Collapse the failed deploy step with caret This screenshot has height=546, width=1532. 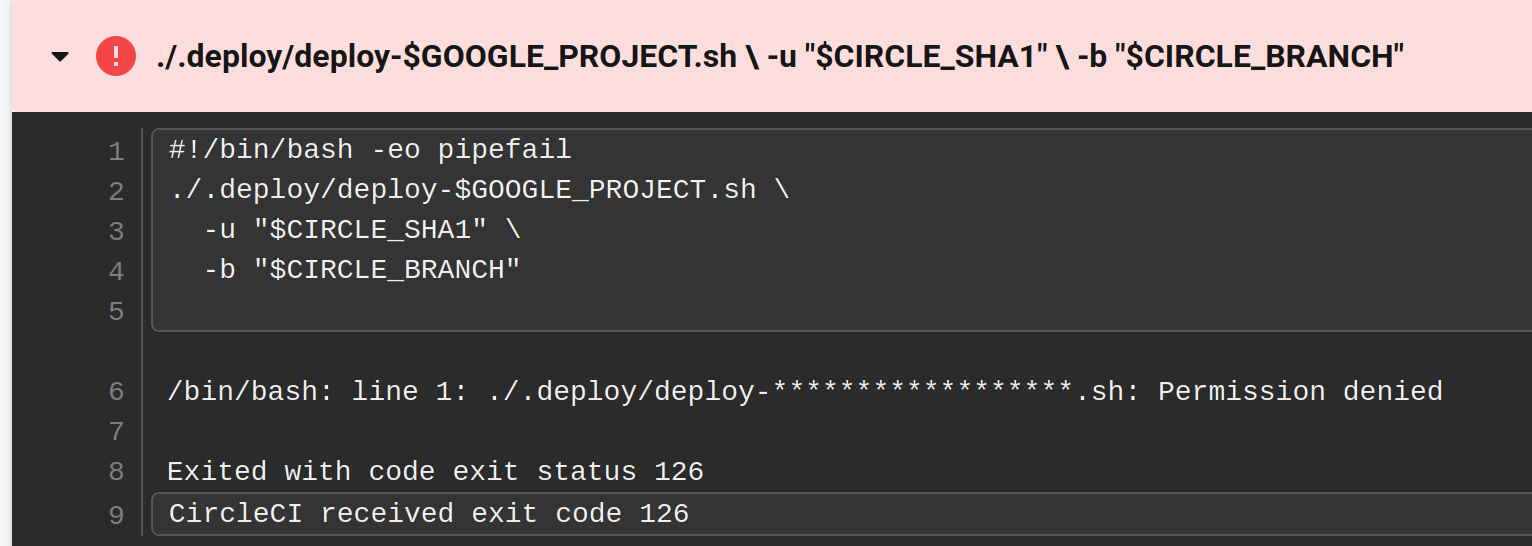click(60, 57)
